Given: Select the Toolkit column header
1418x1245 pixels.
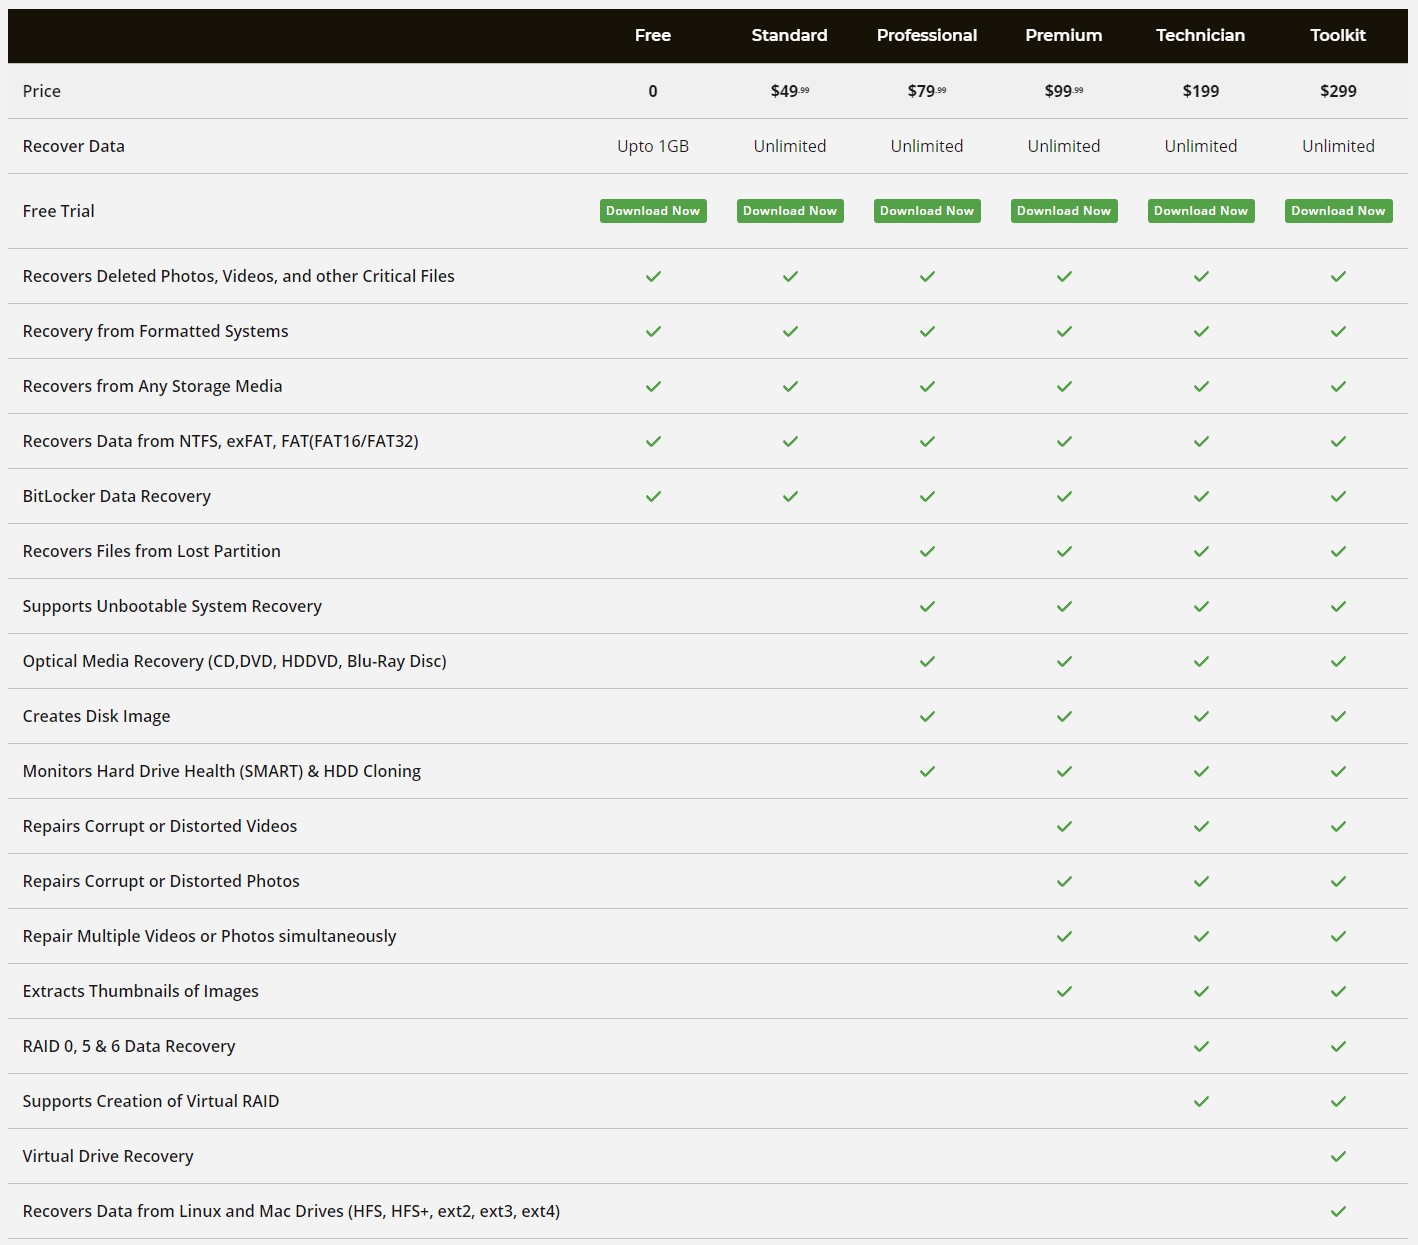Looking at the screenshot, I should point(1338,35).
